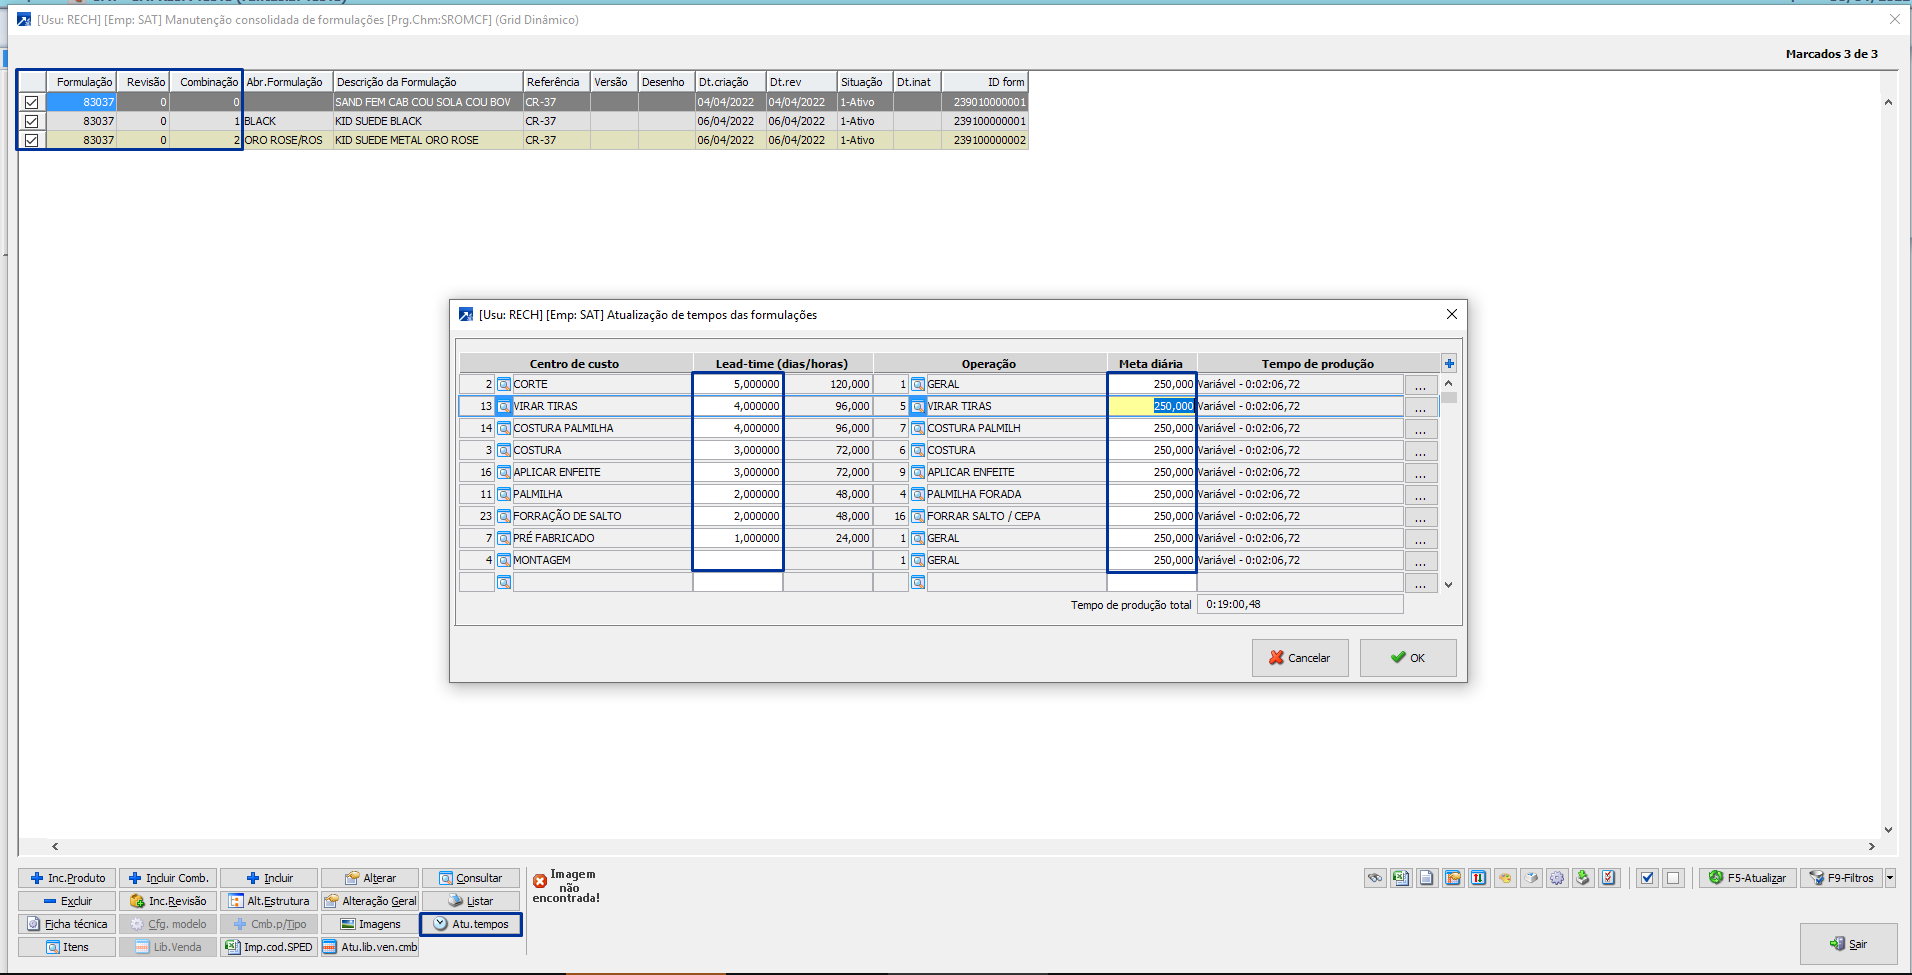This screenshot has height=975, width=1912.
Task: Click the Cancelar button
Action: coord(1299,658)
